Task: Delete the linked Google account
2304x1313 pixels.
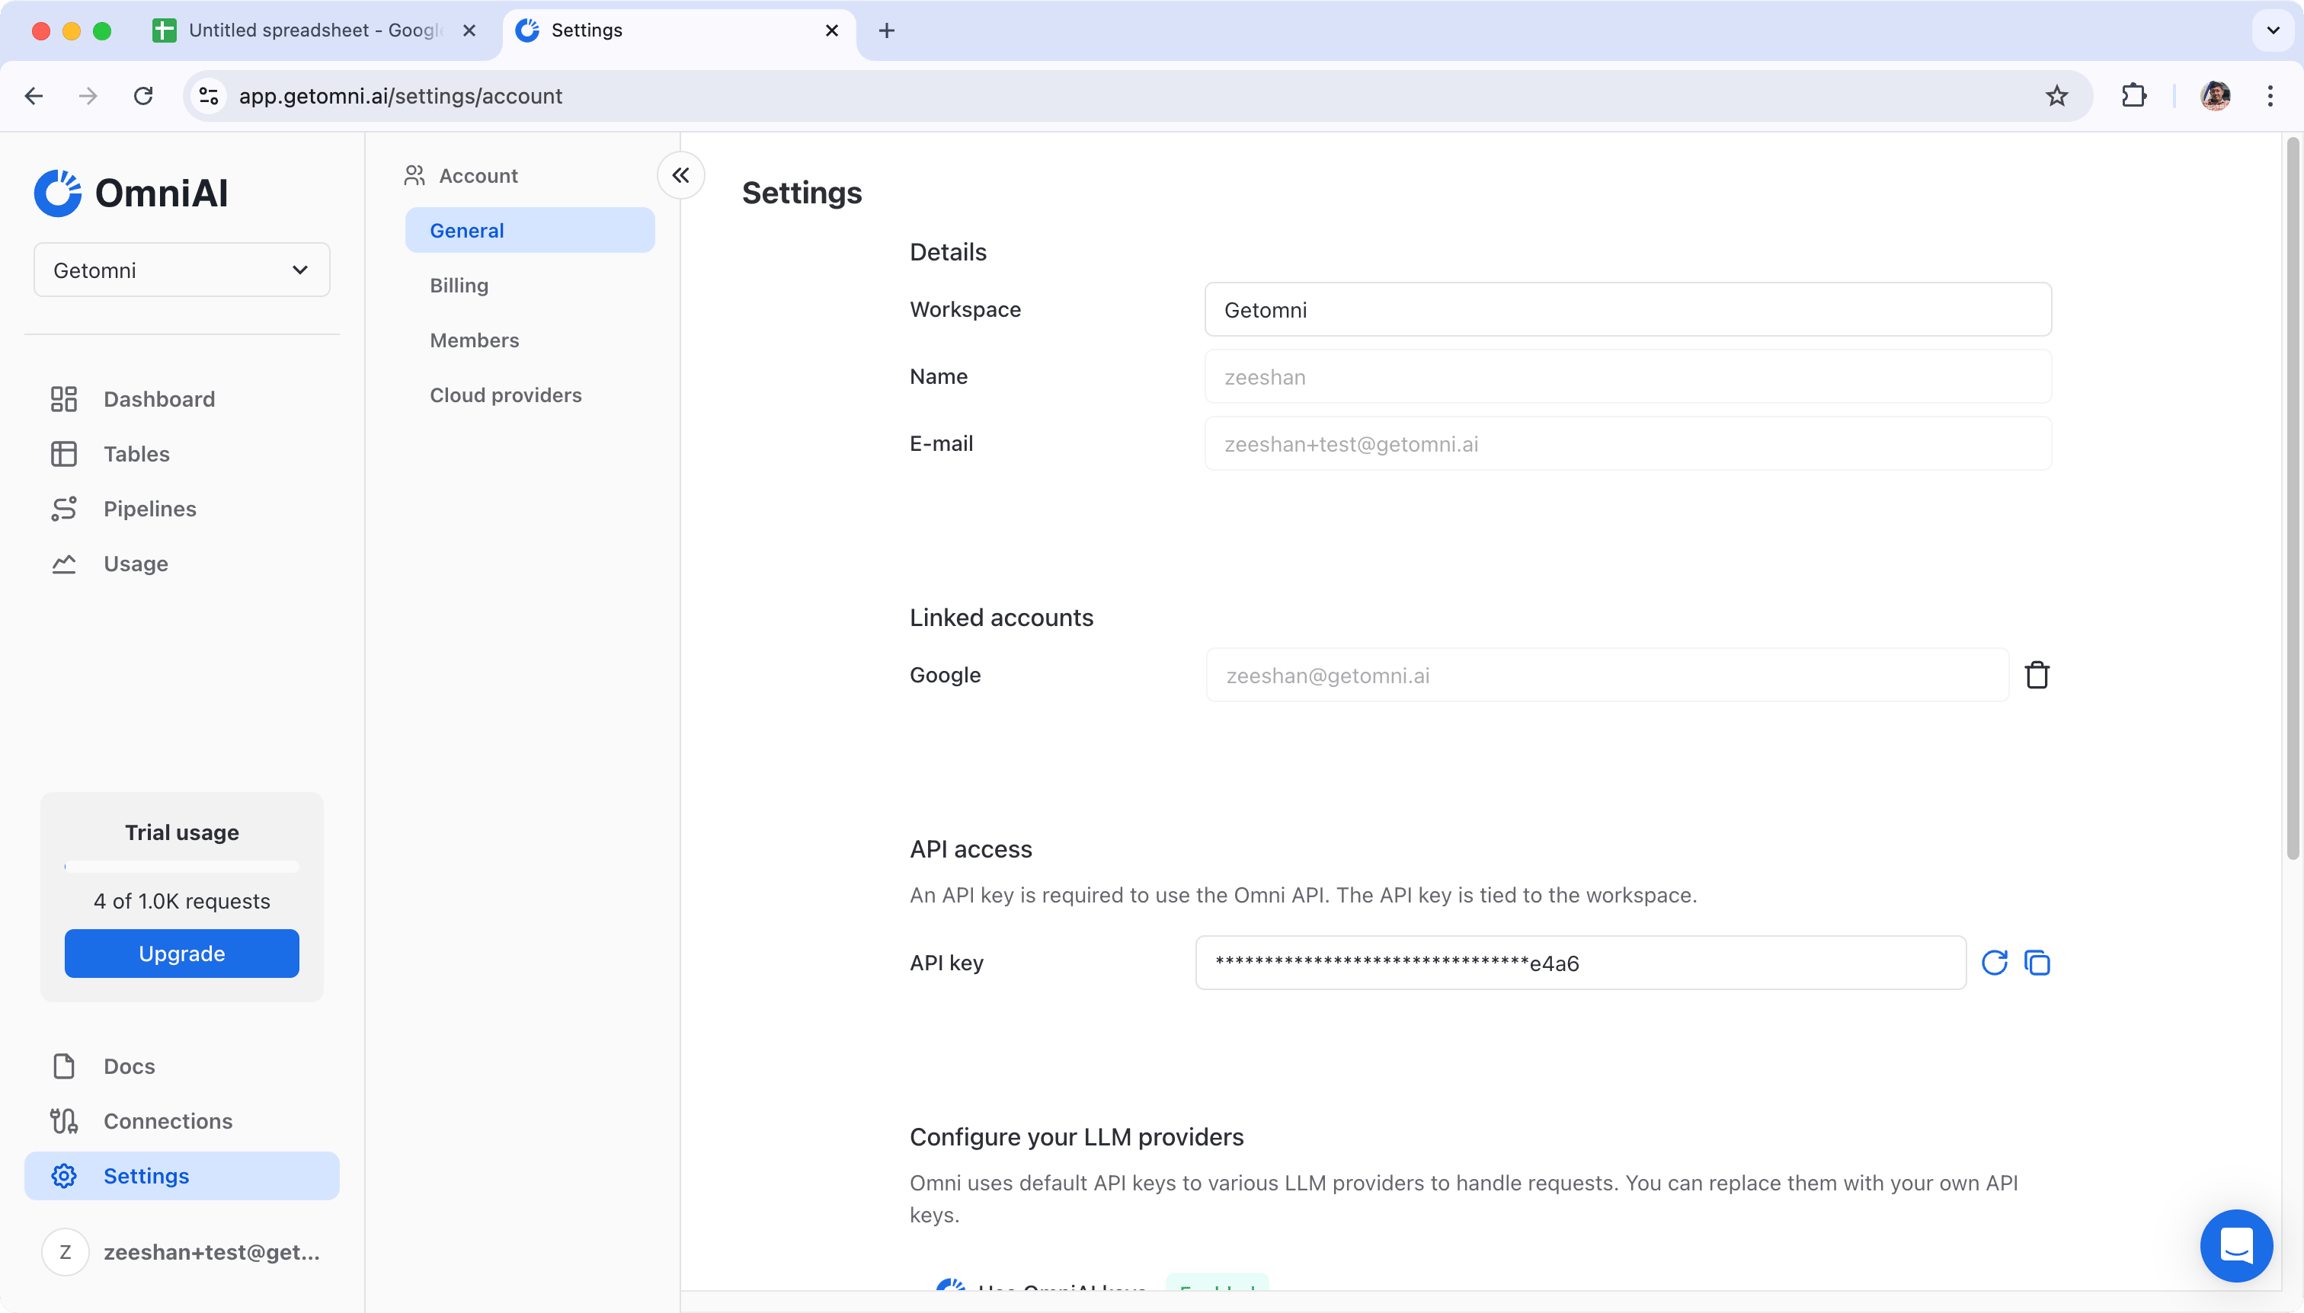Action: pos(2037,674)
